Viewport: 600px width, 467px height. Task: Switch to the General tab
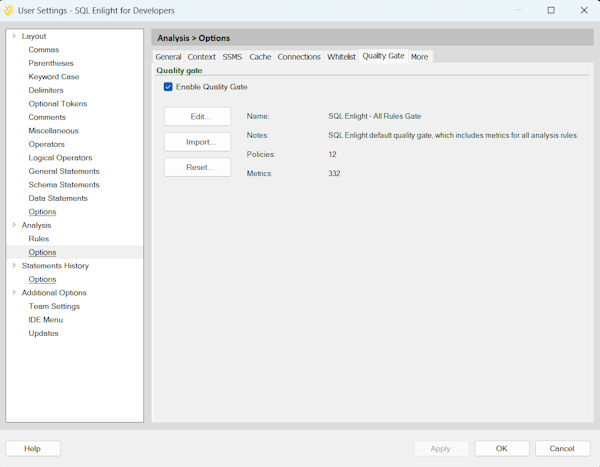coord(168,57)
